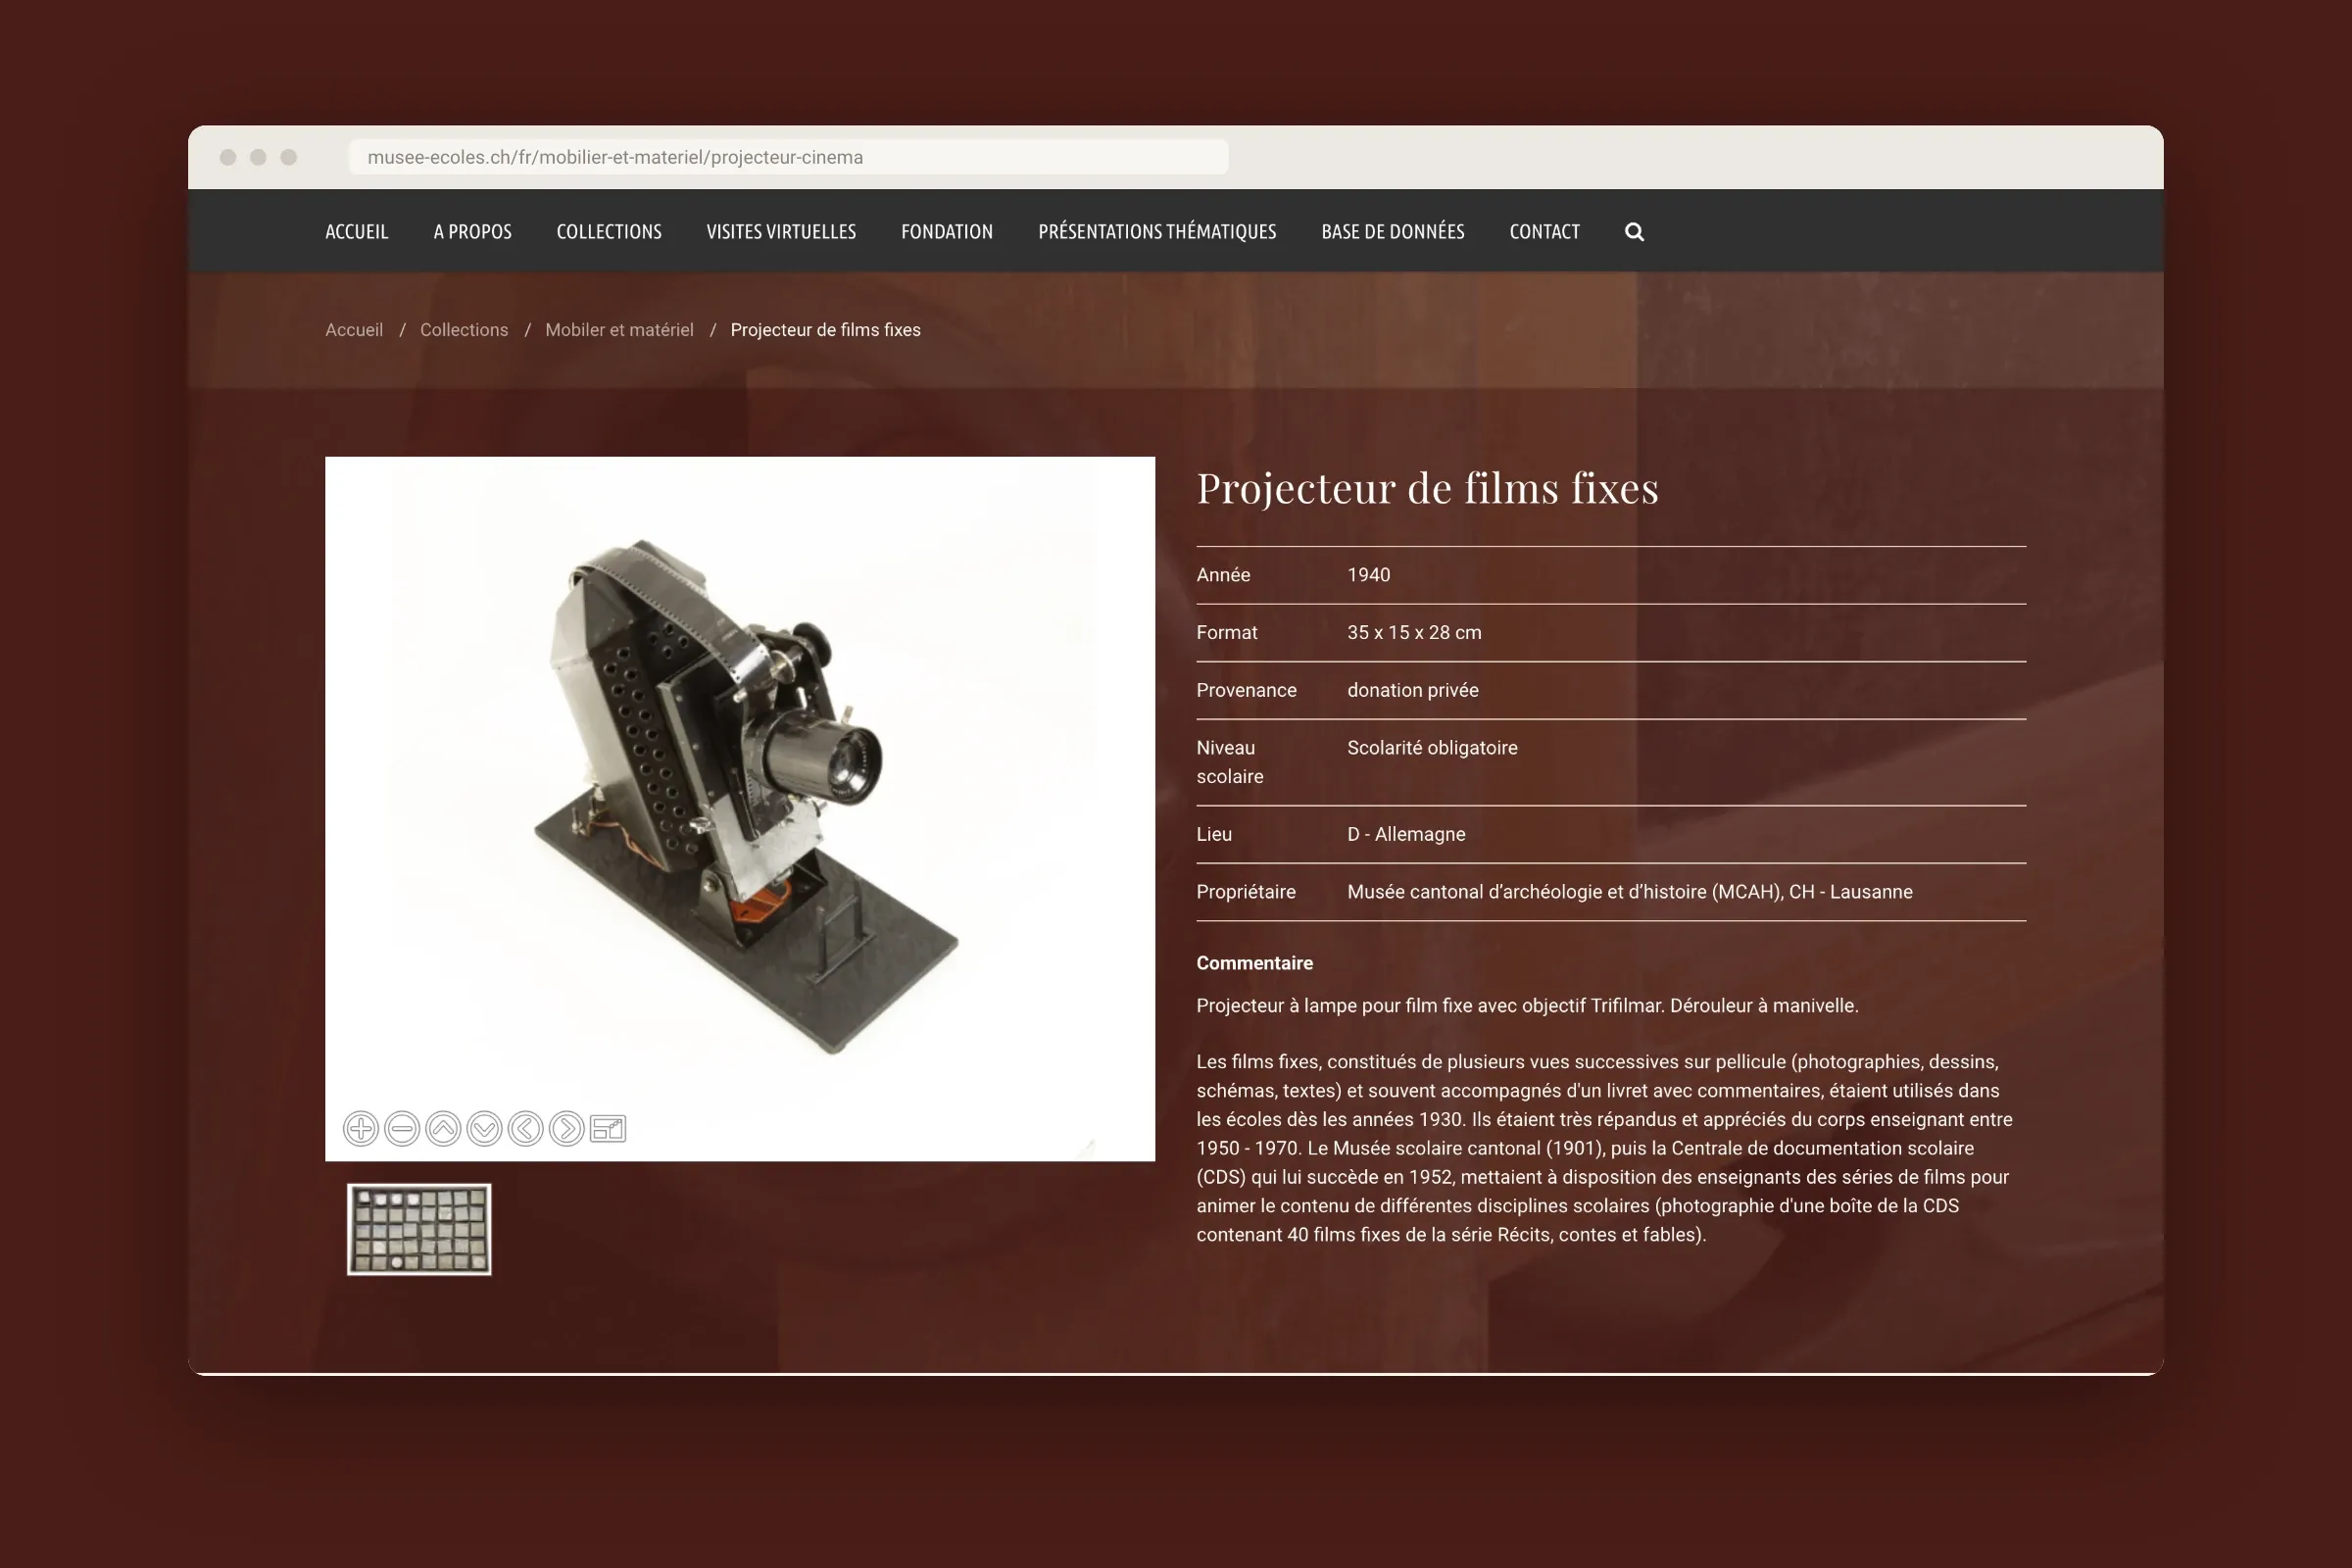Viewport: 2352px width, 1568px height.
Task: Click the sentence about objectif Trifilmar
Action: (x=1527, y=1006)
